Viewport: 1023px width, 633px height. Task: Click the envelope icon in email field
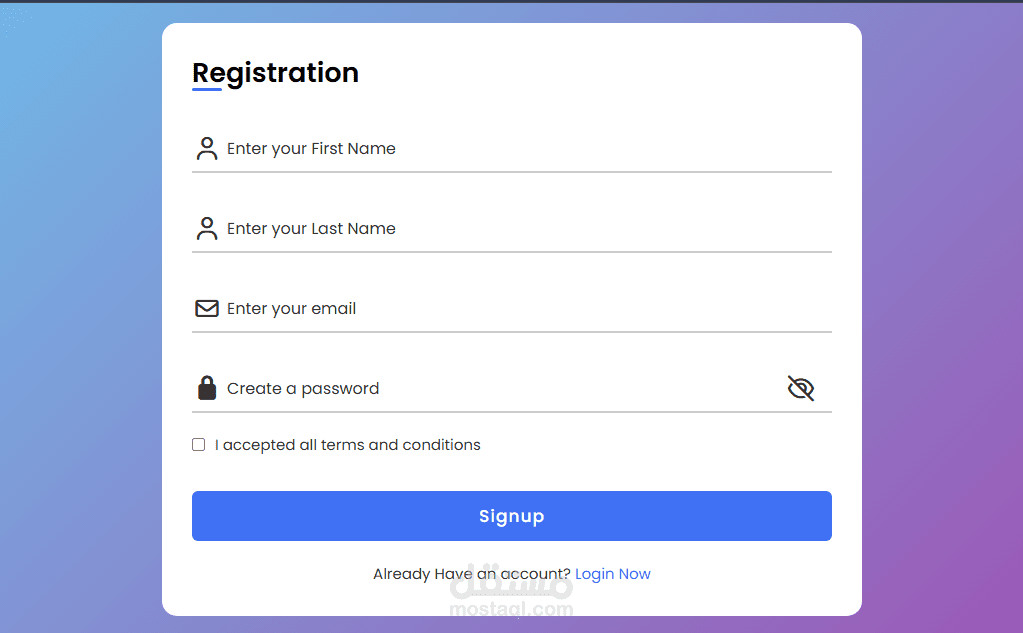click(207, 309)
